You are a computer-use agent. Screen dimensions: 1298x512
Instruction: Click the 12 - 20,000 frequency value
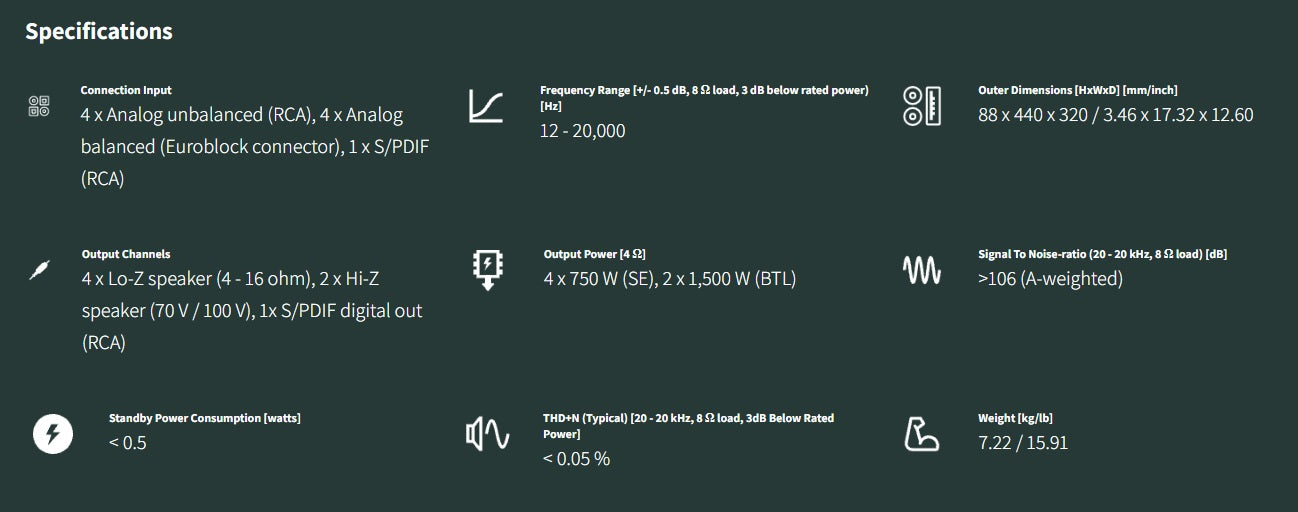[x=582, y=131]
